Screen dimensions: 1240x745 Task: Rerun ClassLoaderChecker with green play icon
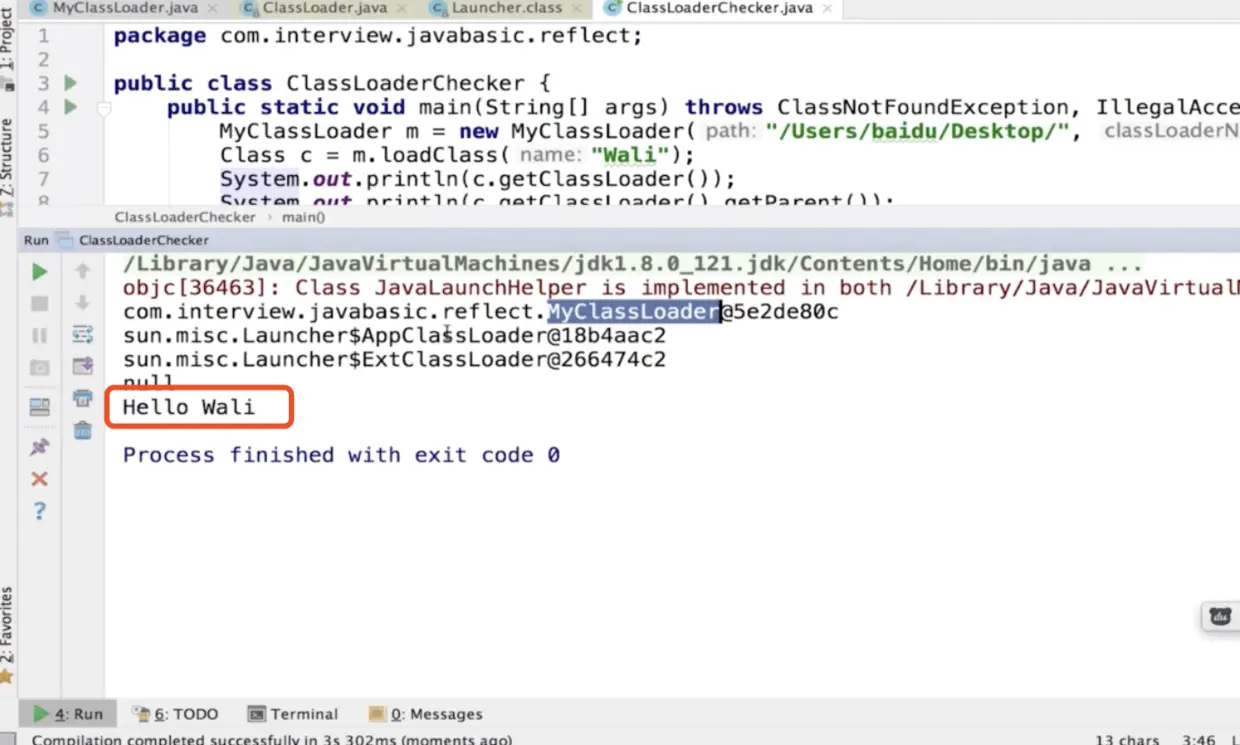click(39, 272)
